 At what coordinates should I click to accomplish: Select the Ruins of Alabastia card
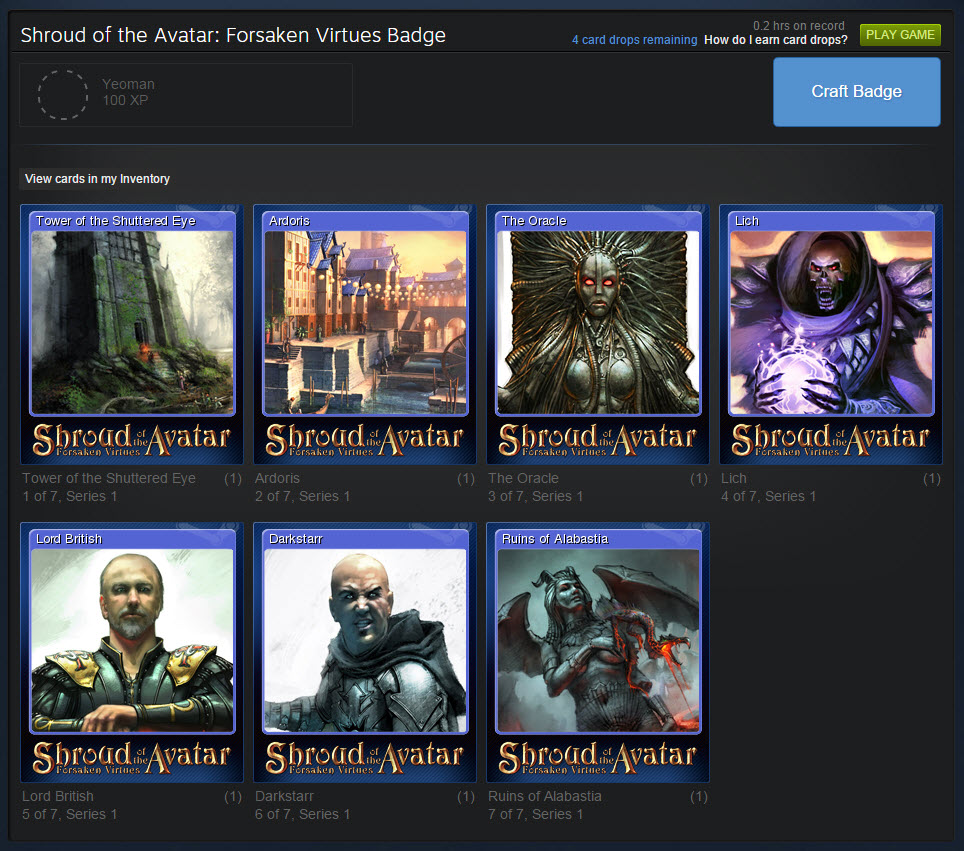point(598,652)
